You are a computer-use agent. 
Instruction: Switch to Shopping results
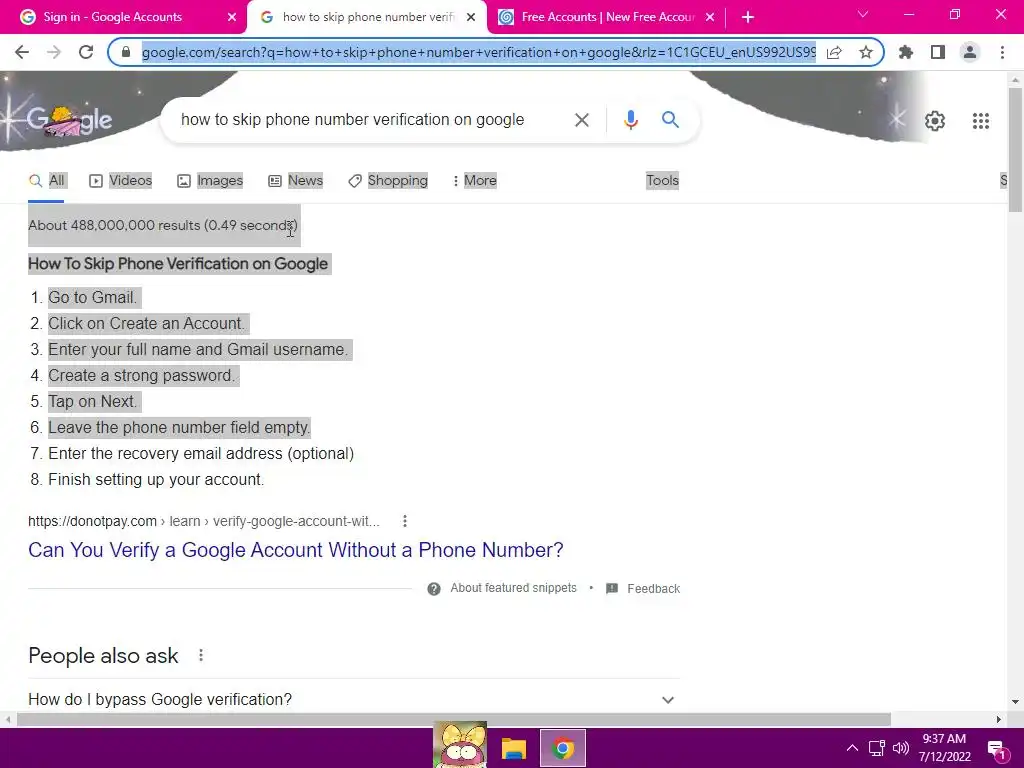click(x=388, y=181)
